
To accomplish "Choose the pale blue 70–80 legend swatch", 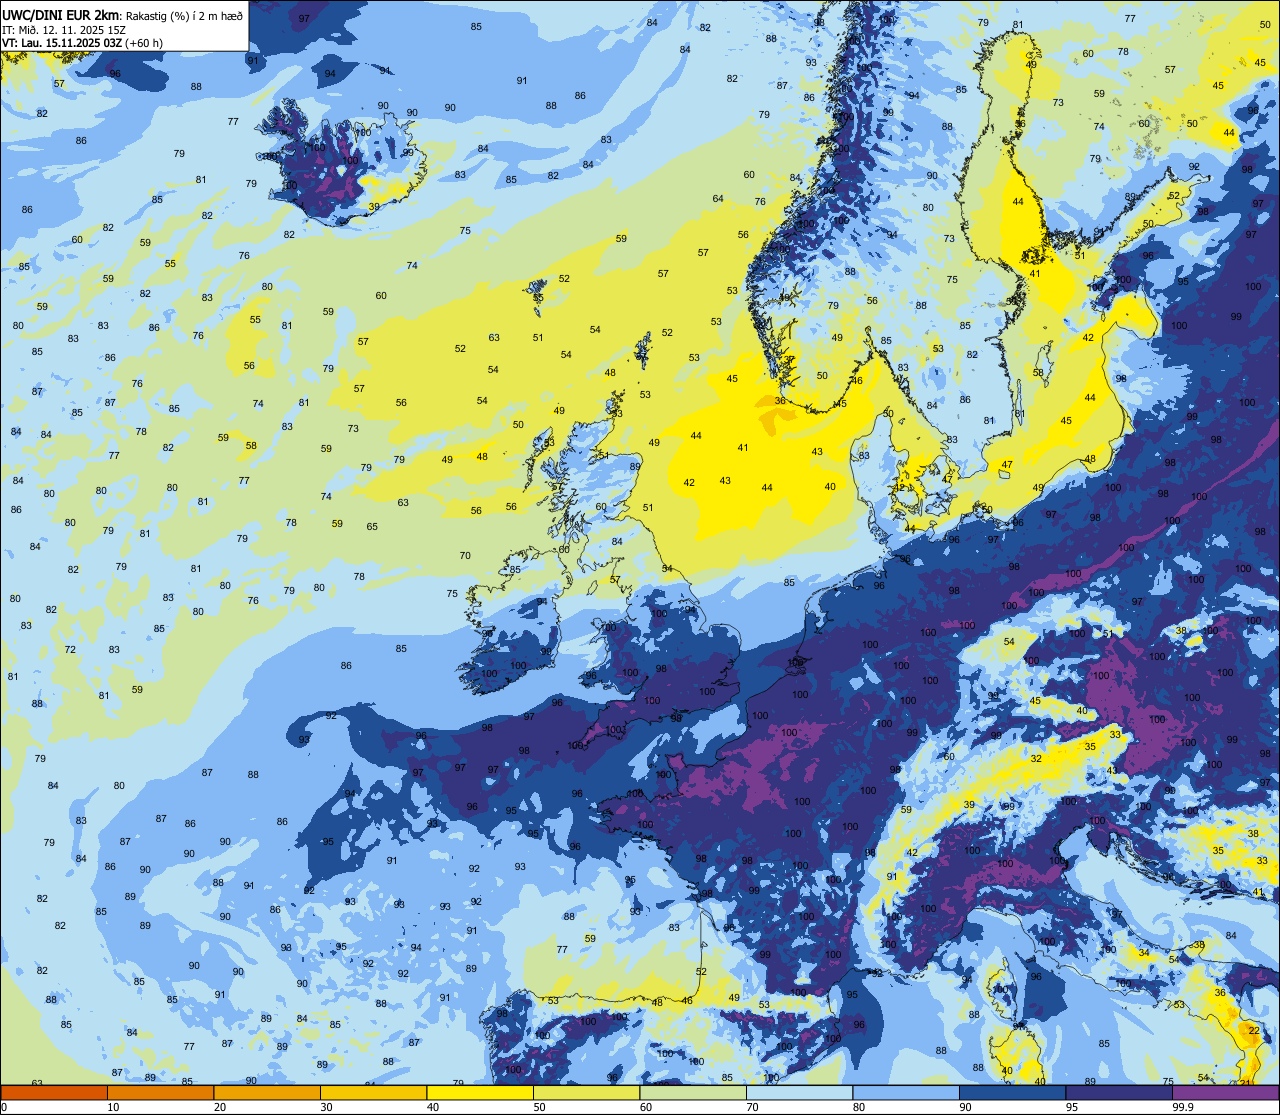I will pyautogui.click(x=799, y=1092).
